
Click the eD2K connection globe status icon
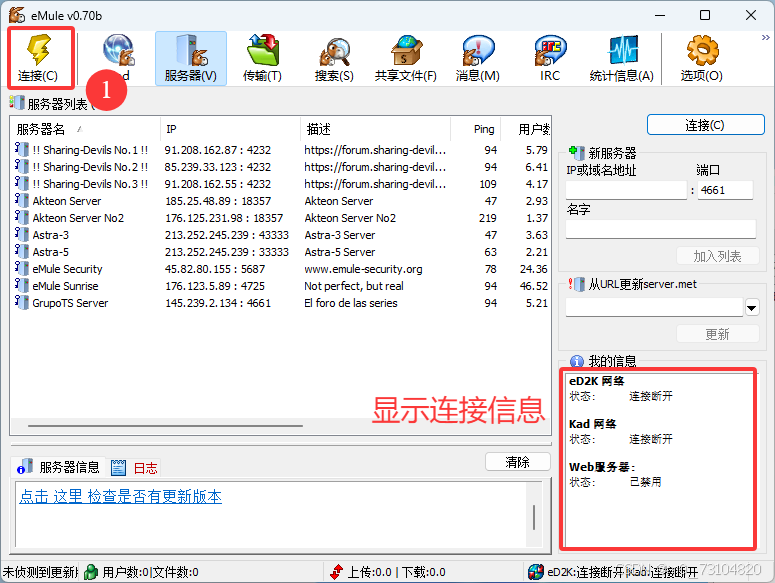point(536,572)
